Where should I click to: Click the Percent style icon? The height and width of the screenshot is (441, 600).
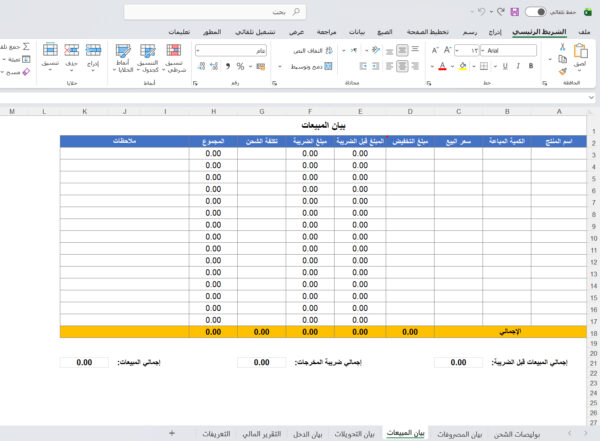coord(240,67)
